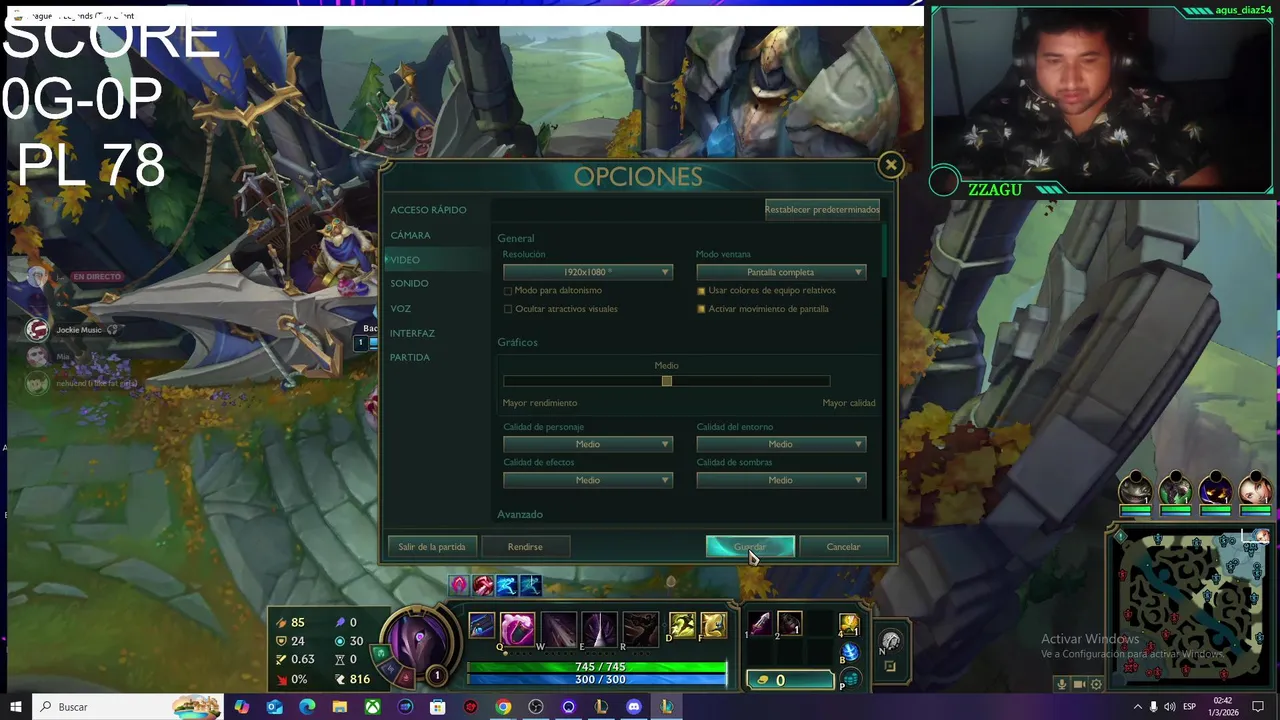This screenshot has height=720, width=1280.
Task: Click first ally champion portrait above minimap
Action: pyautogui.click(x=1135, y=489)
